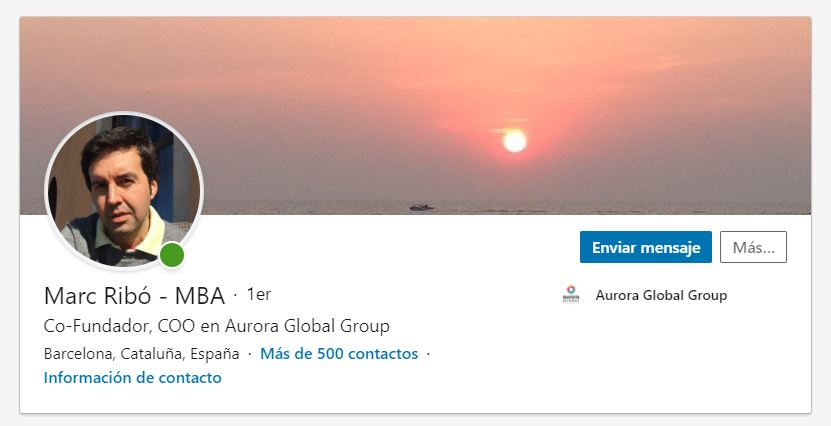
Task: Send a message via Enviar mensaje
Action: click(x=646, y=247)
